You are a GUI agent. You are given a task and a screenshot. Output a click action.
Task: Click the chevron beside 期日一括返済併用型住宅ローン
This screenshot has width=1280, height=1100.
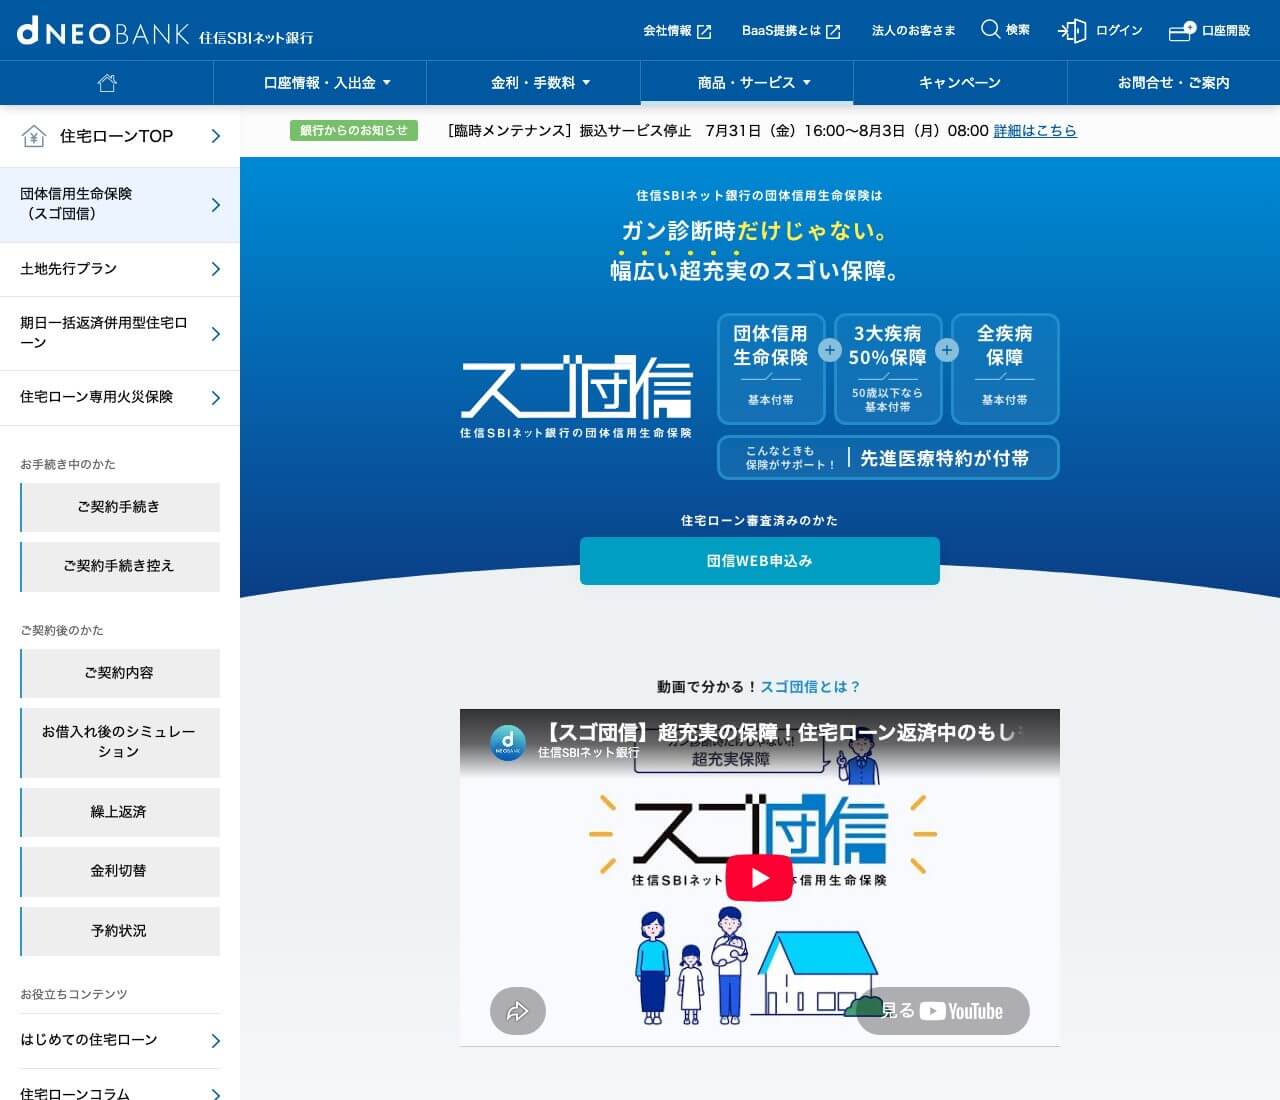pyautogui.click(x=216, y=334)
